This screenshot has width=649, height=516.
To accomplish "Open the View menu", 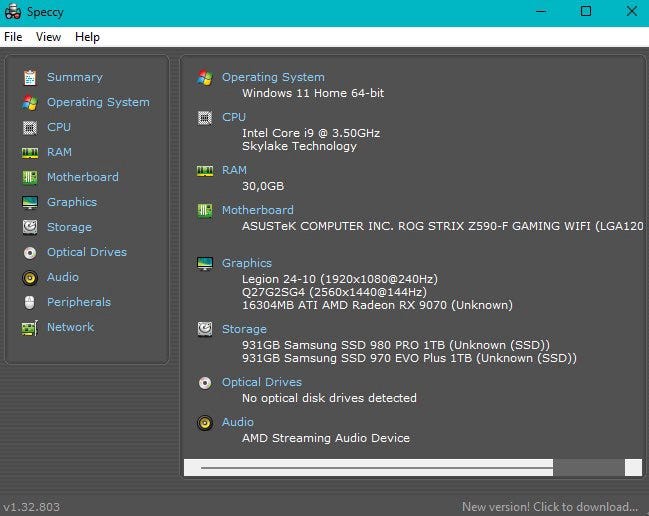I will point(48,37).
